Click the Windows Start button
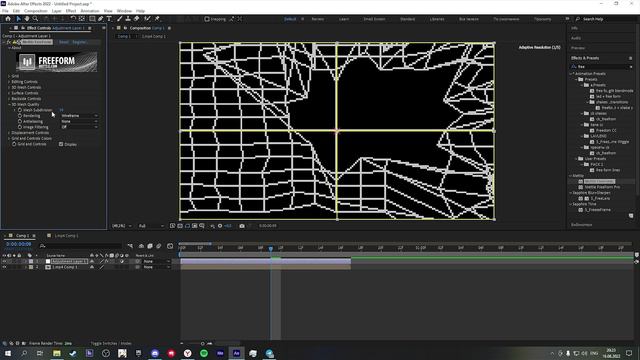 tap(7, 353)
